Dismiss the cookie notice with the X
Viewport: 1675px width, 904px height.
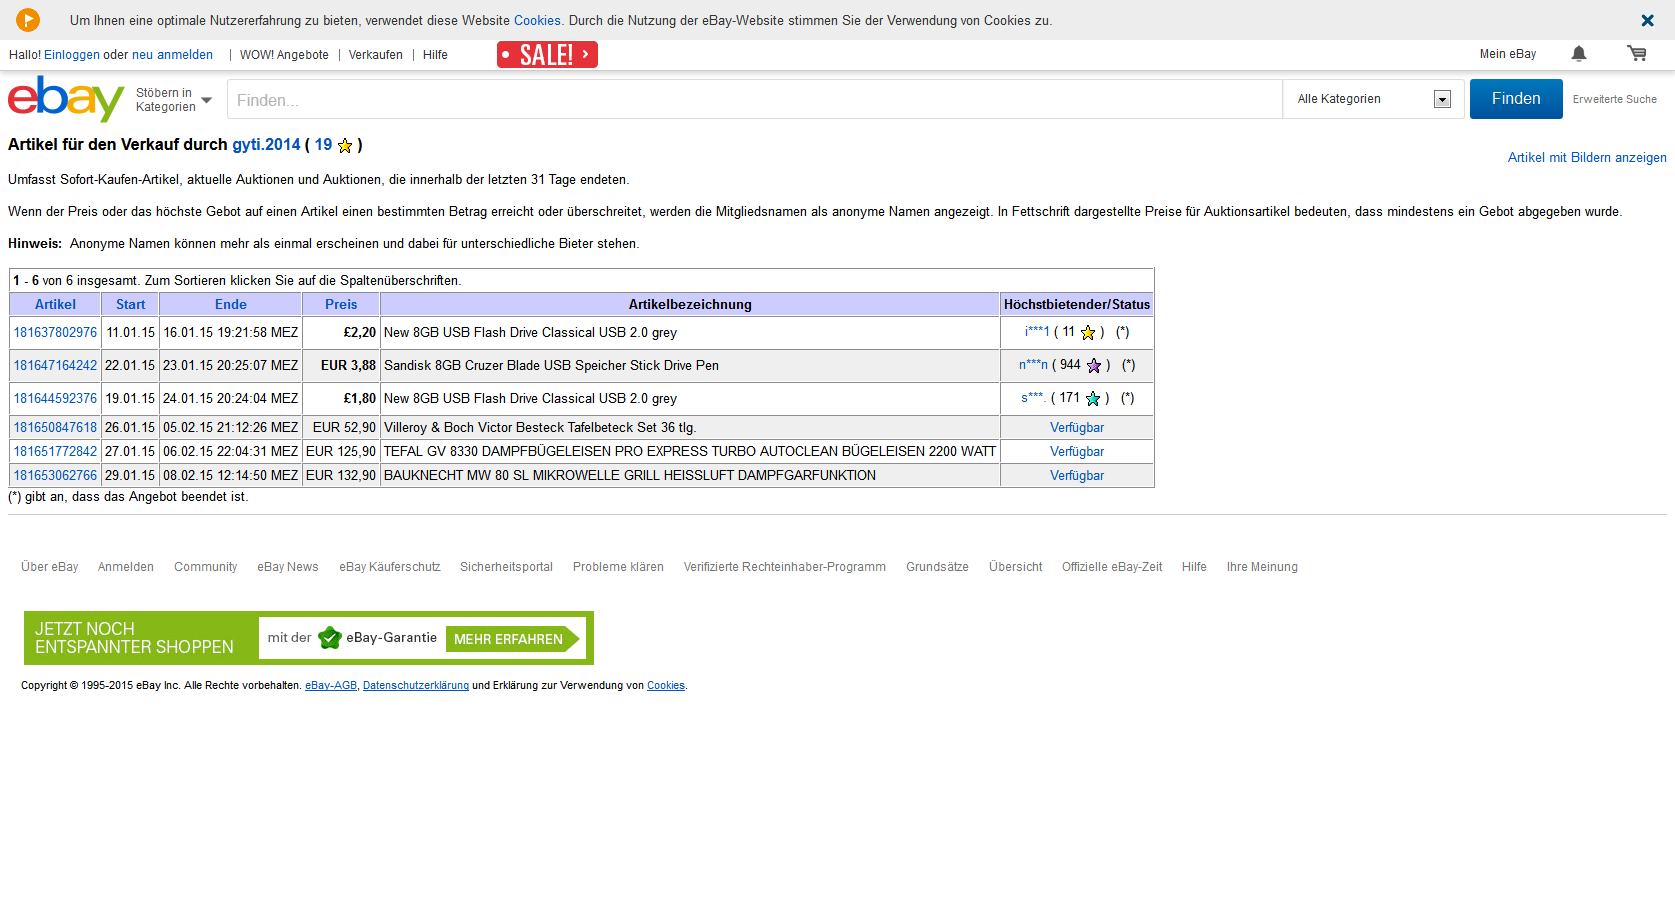click(1647, 20)
